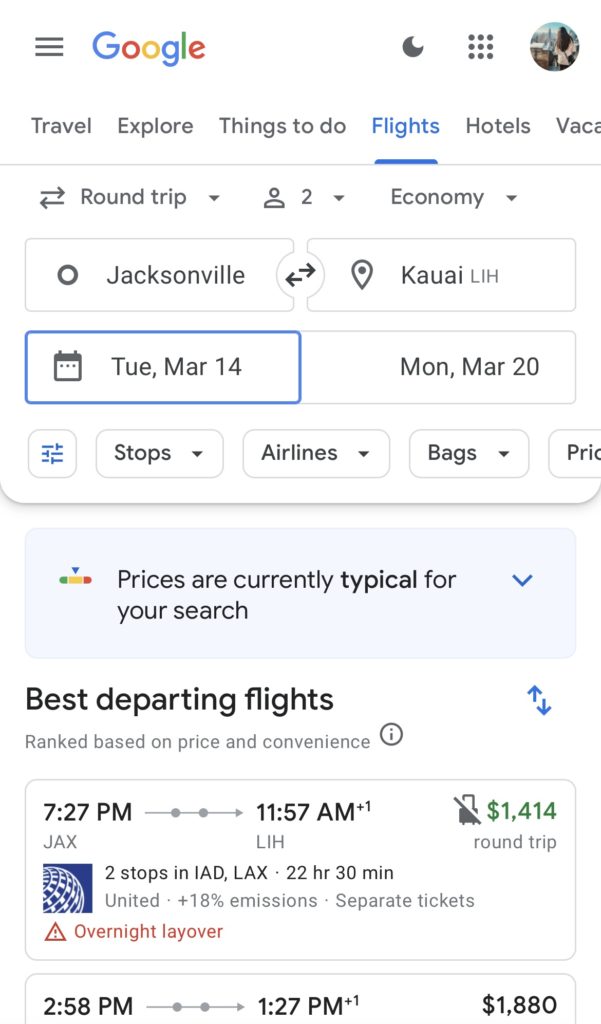Edit the Jacksonville origin field
601x1024 pixels.
point(160,276)
